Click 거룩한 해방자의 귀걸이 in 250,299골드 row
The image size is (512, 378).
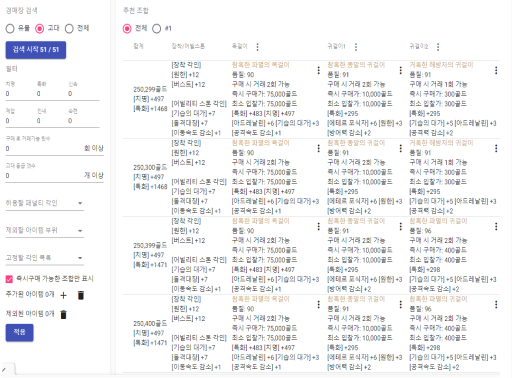click(441, 65)
